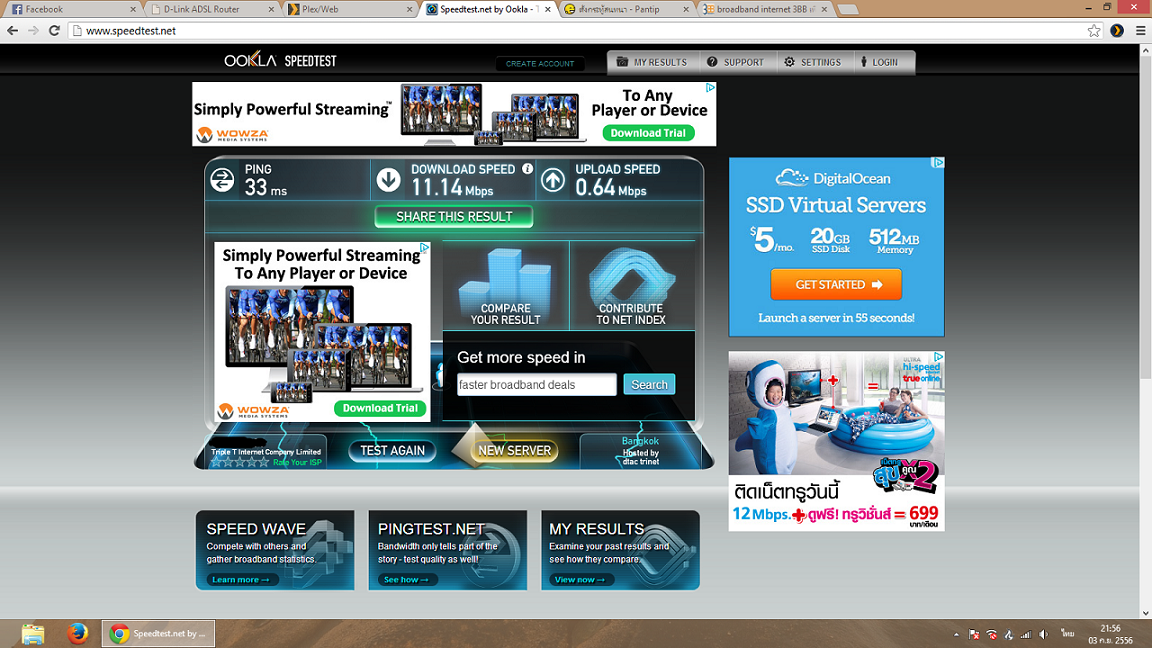Show hidden system tray icons

[956, 634]
